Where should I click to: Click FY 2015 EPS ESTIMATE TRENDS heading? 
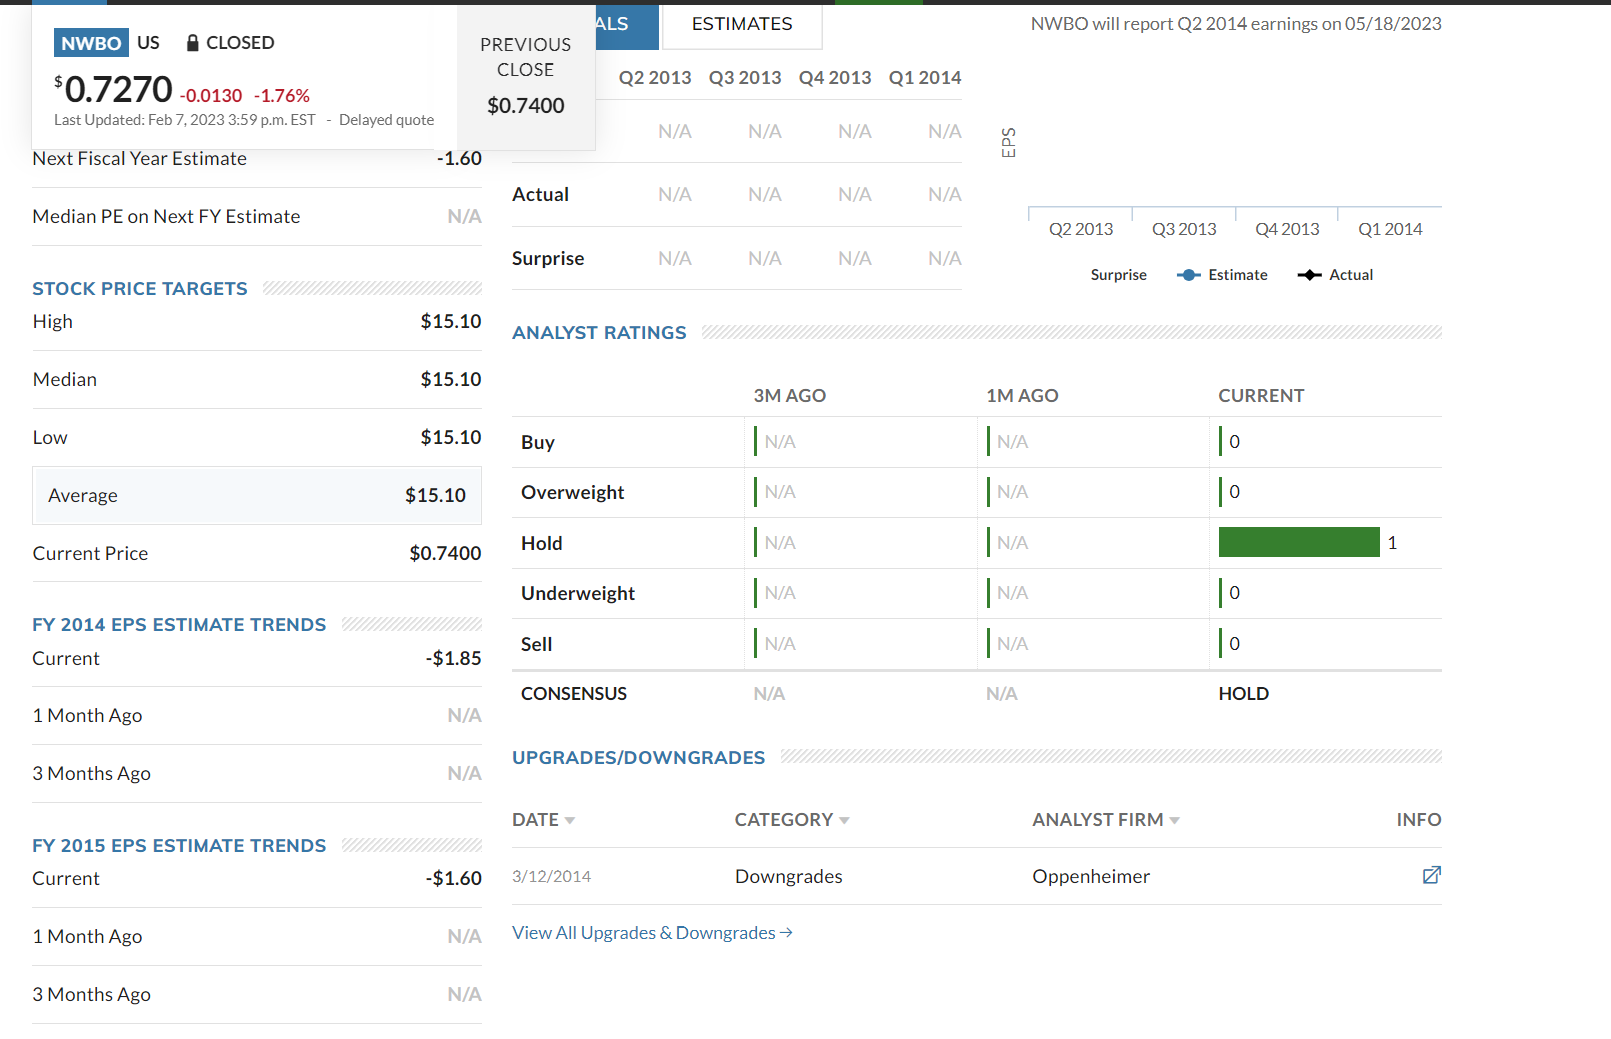(179, 846)
